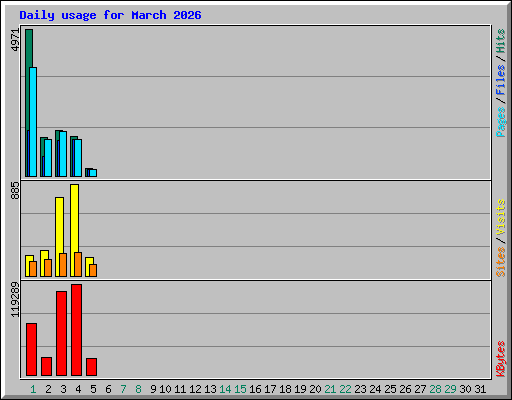Click day 18 on the x-axis
The height and width of the screenshot is (400, 512).
[x=285, y=389]
